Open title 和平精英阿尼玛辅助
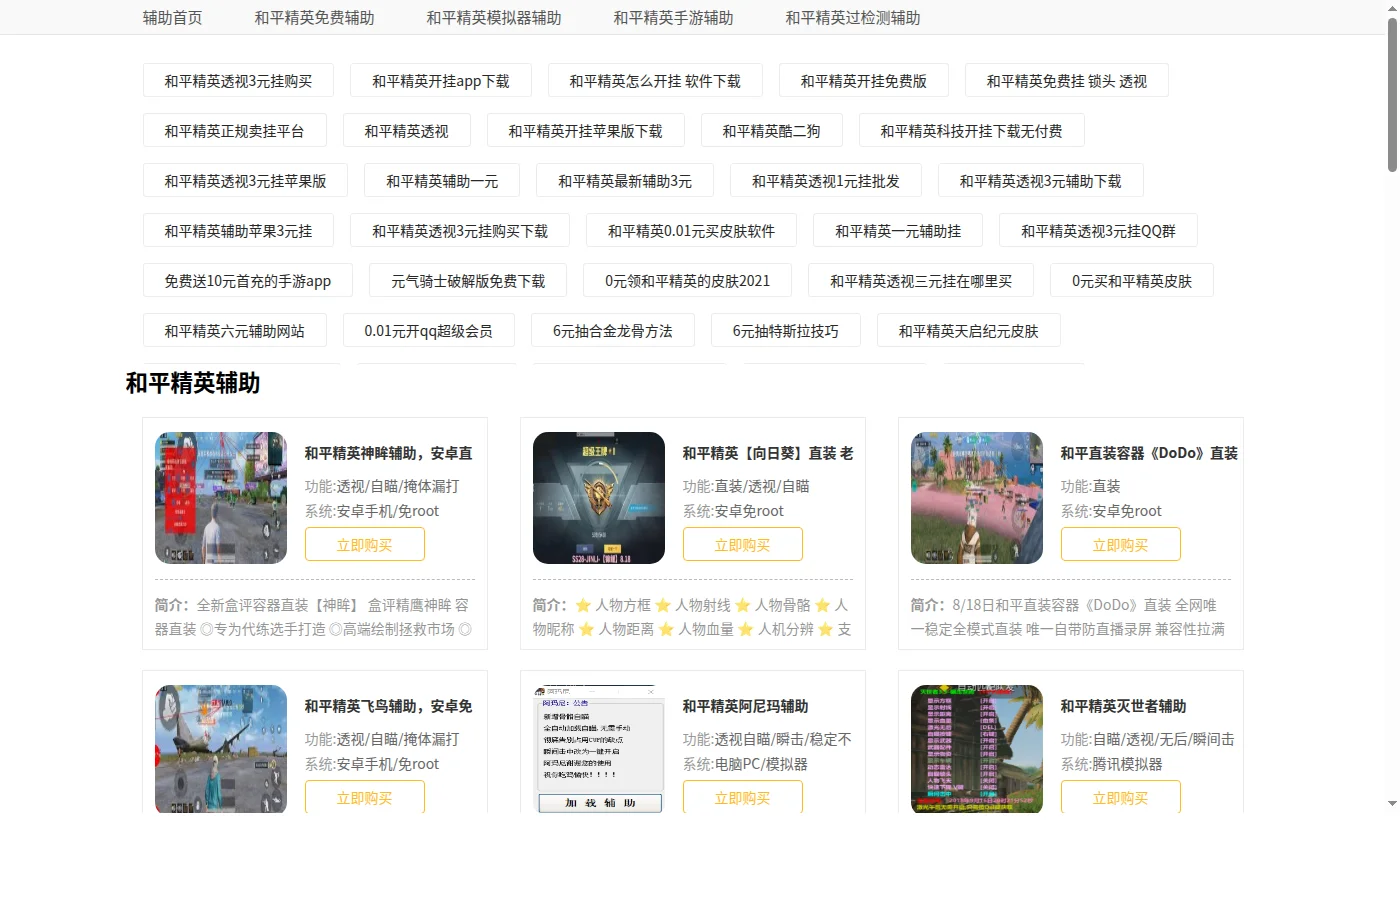The image size is (1400, 900). pos(746,706)
